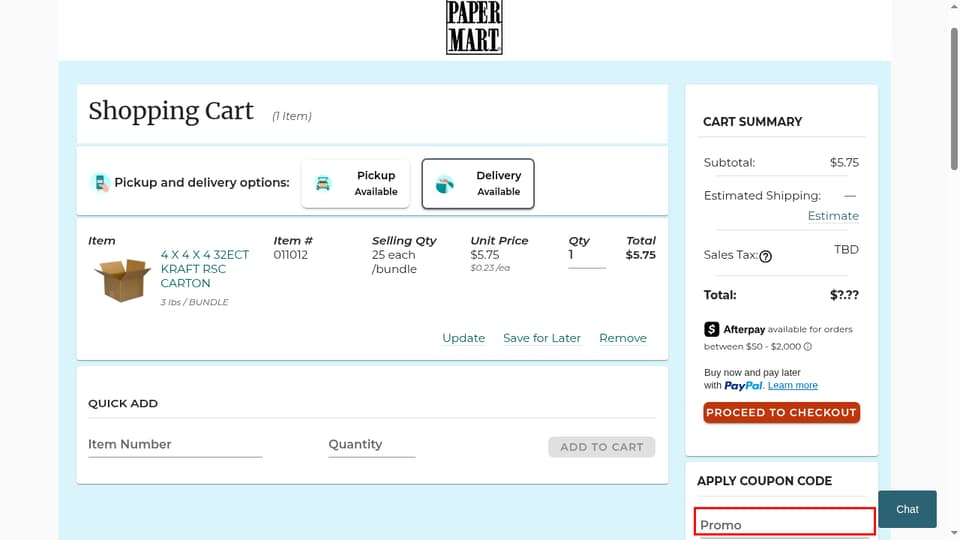Click the Sales Tax 'TBD' value
The image size is (960, 540).
[846, 249]
